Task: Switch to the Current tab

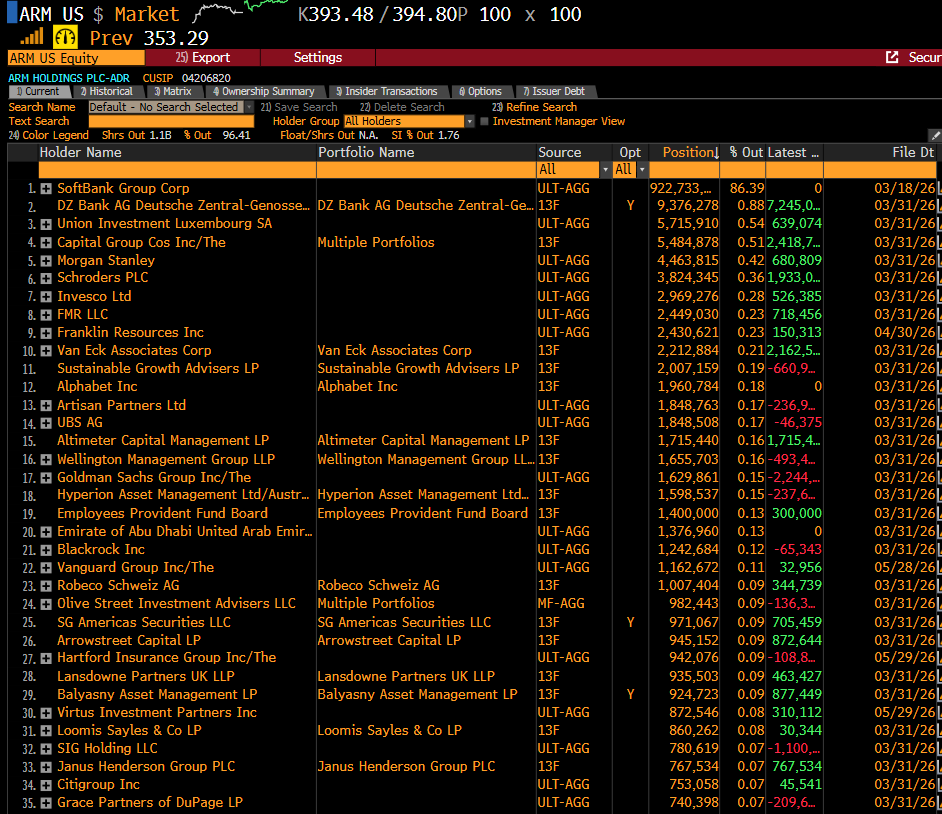Action: [38, 91]
